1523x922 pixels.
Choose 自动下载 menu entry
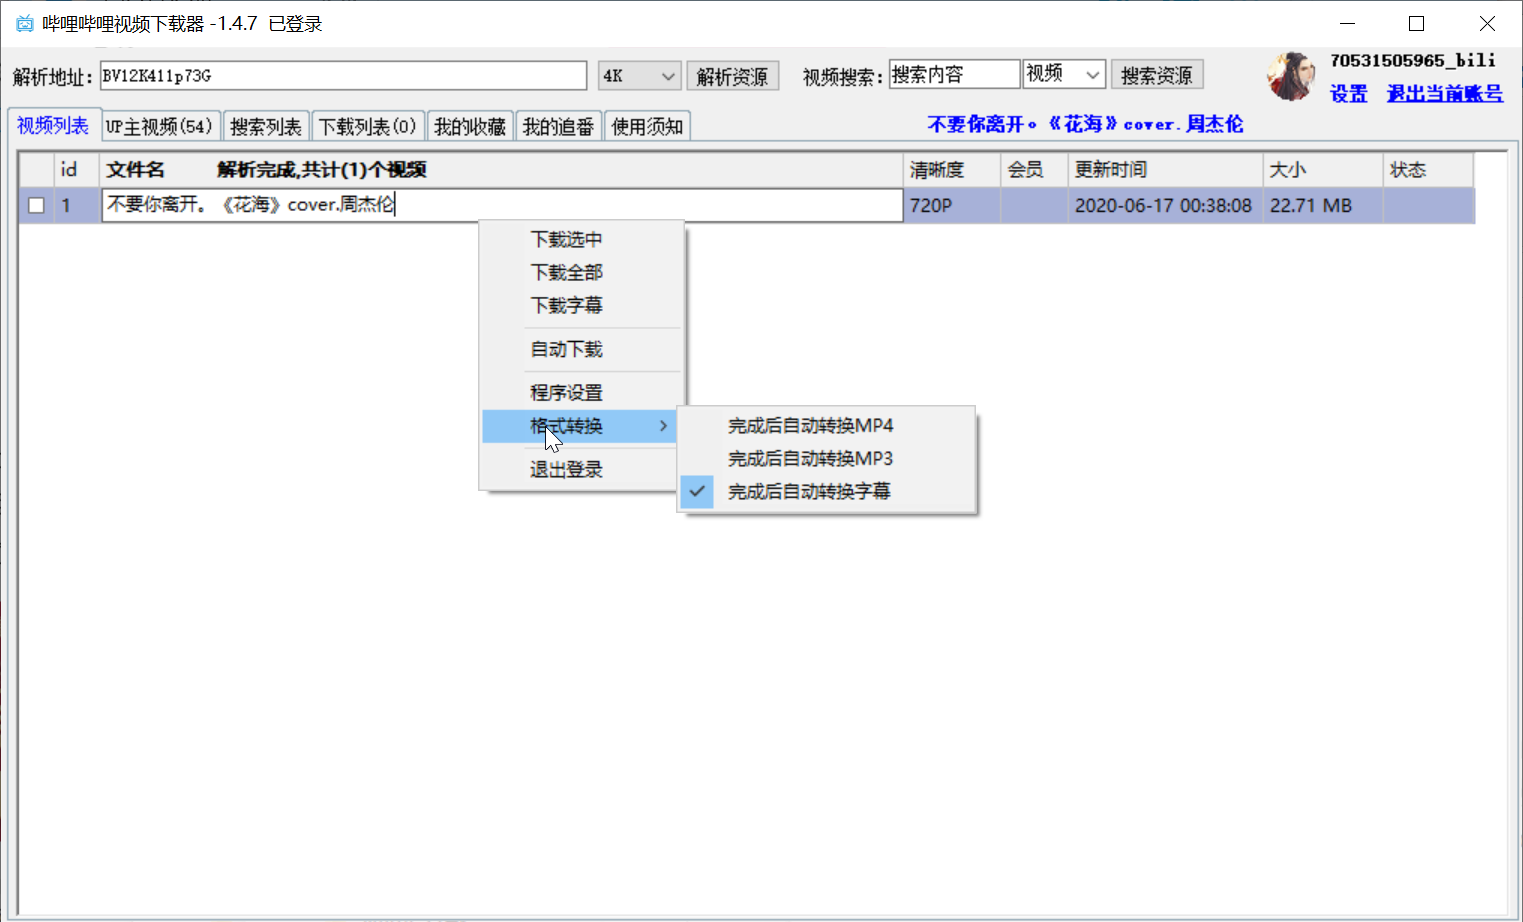[566, 349]
